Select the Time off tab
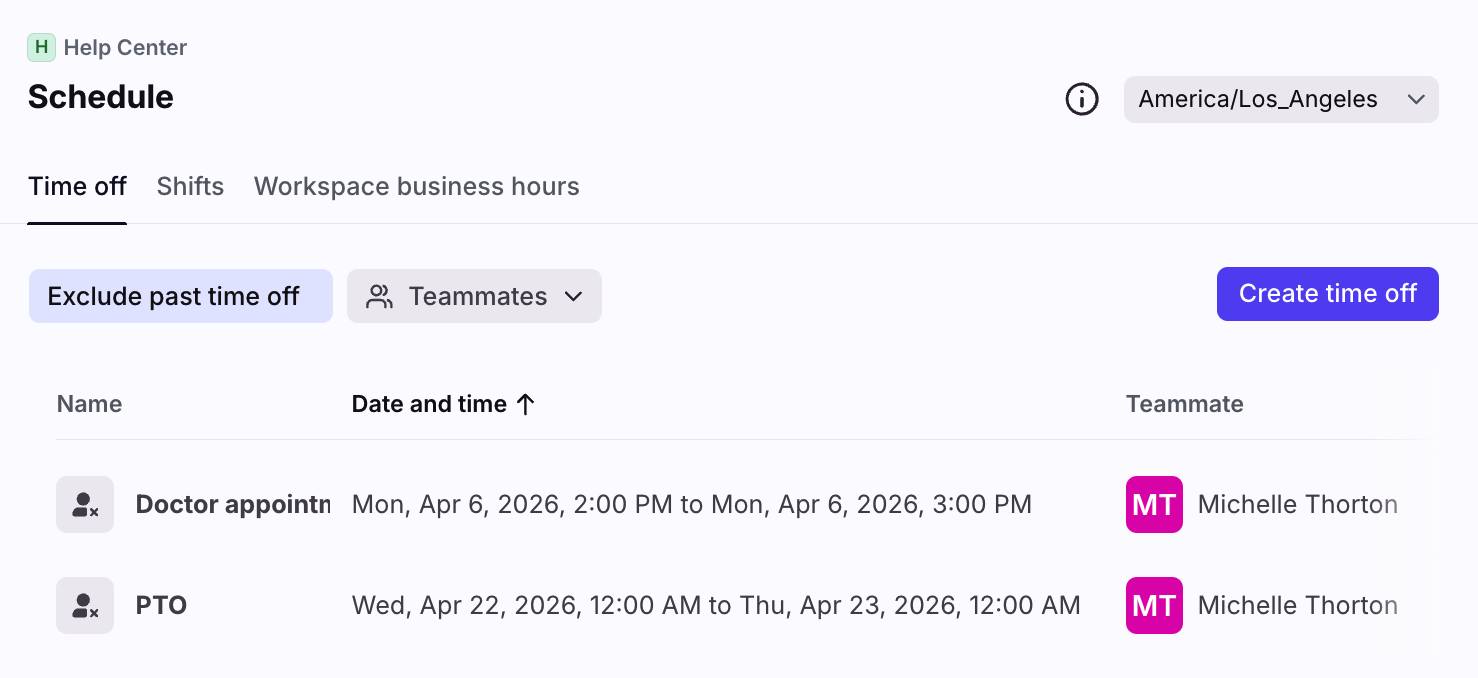 pos(77,187)
